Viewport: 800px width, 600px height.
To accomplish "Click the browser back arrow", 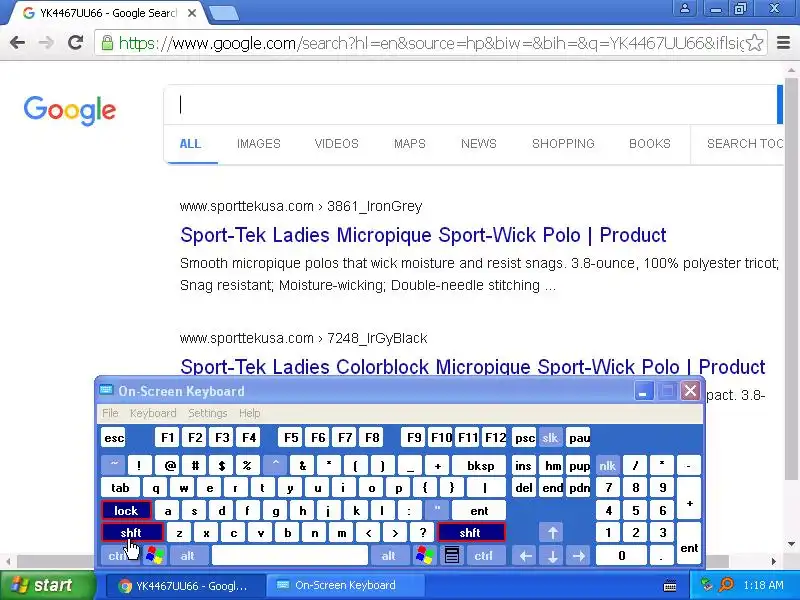I will tap(17, 43).
